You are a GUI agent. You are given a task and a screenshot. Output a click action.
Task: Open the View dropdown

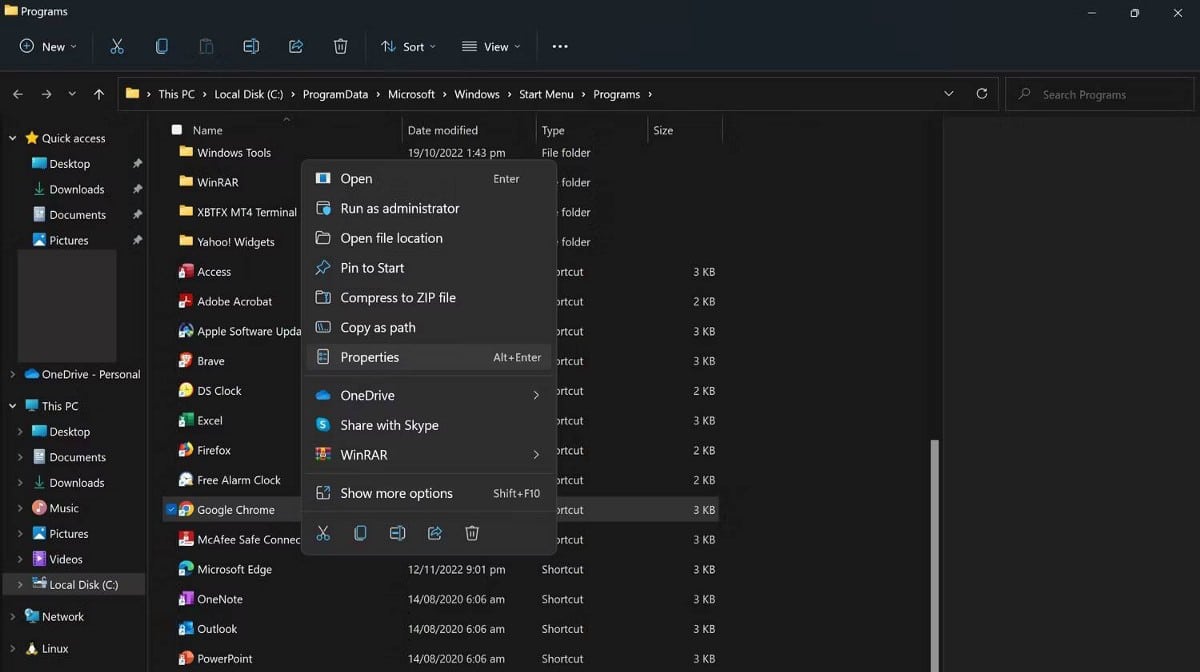pos(491,46)
